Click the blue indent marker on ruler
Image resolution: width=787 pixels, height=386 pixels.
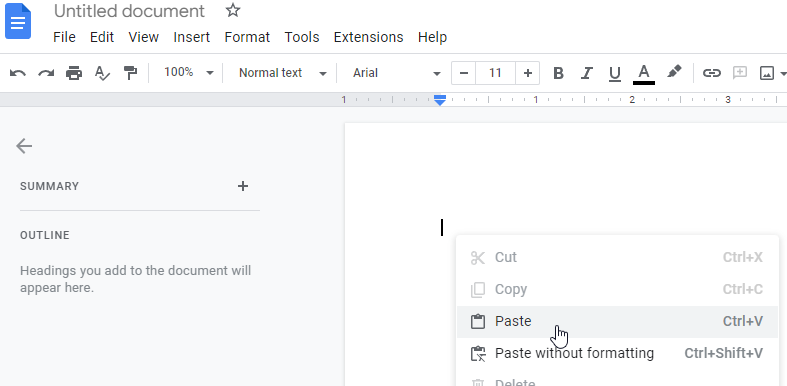pos(440,100)
